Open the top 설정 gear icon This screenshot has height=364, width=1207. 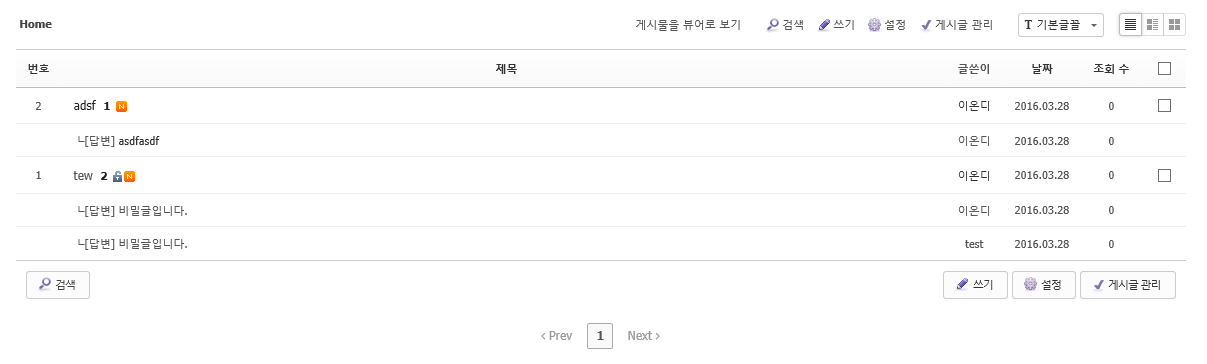pos(874,25)
